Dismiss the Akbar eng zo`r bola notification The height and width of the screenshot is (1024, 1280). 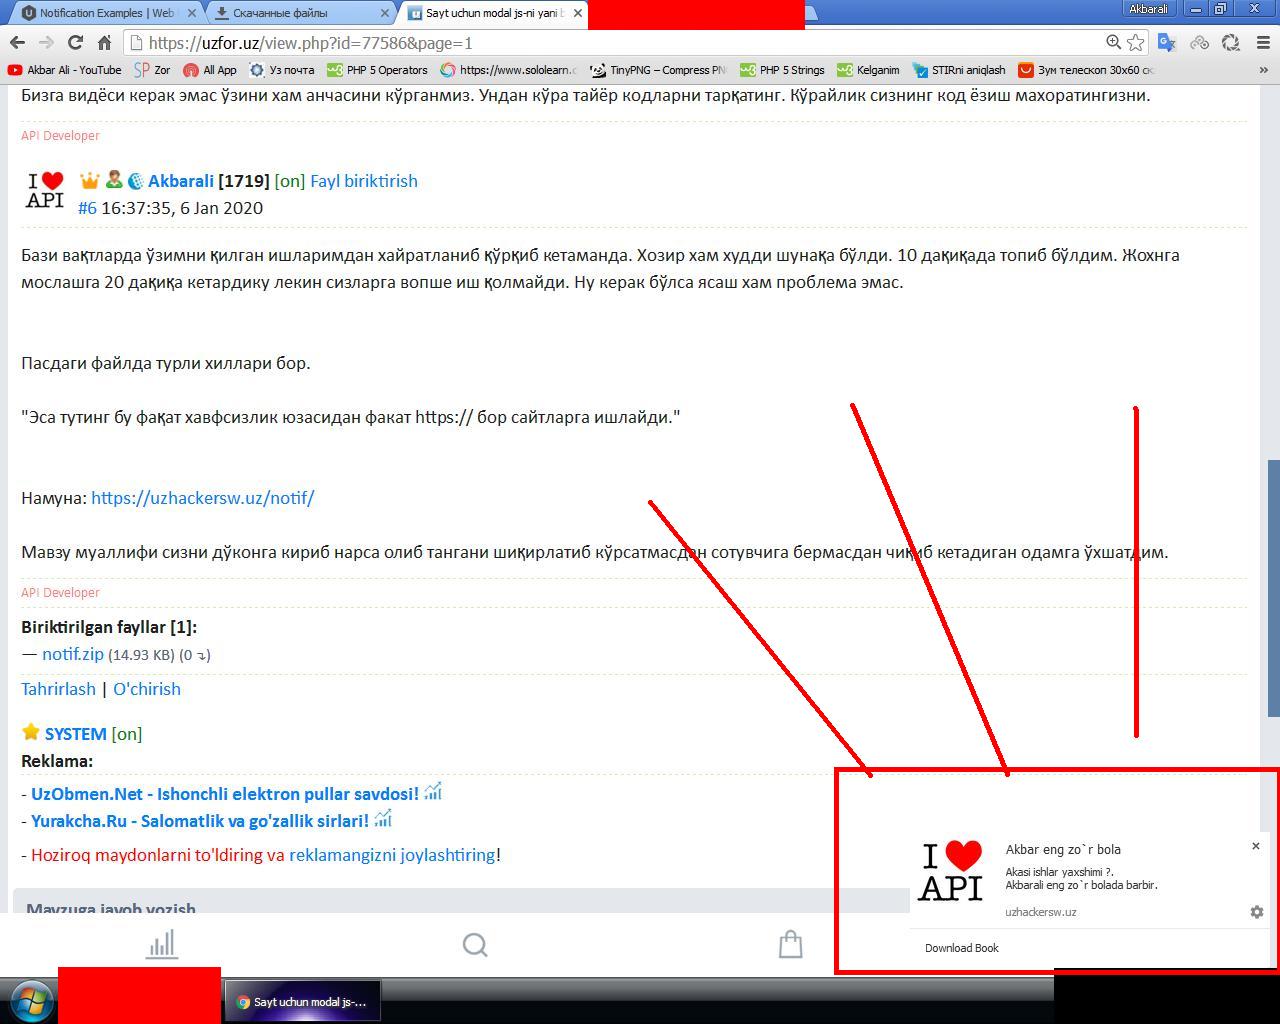[x=1256, y=846]
